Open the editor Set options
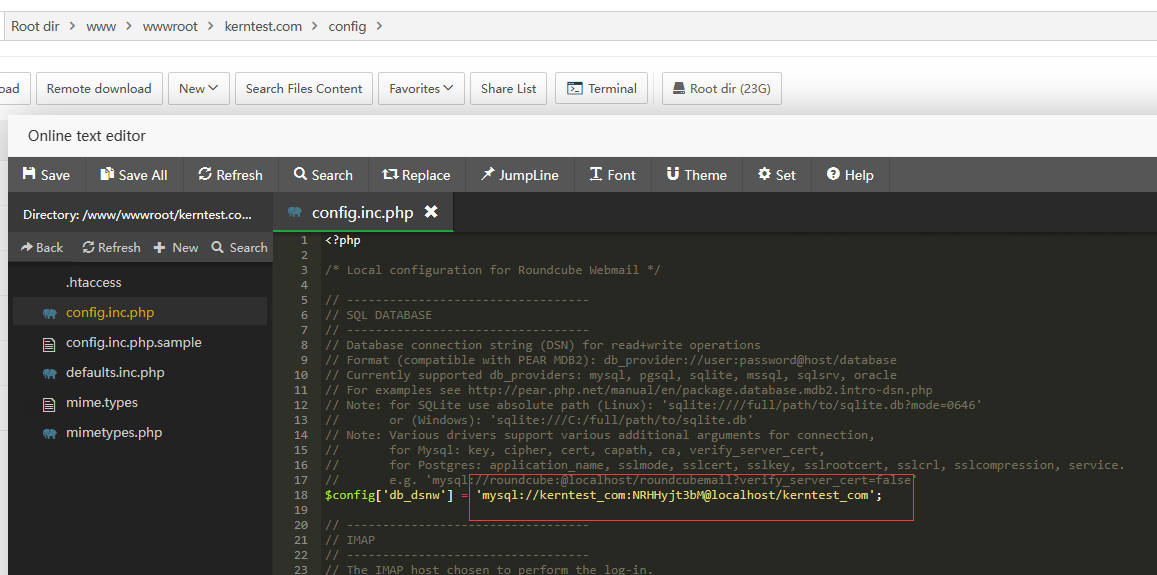 pyautogui.click(x=776, y=175)
